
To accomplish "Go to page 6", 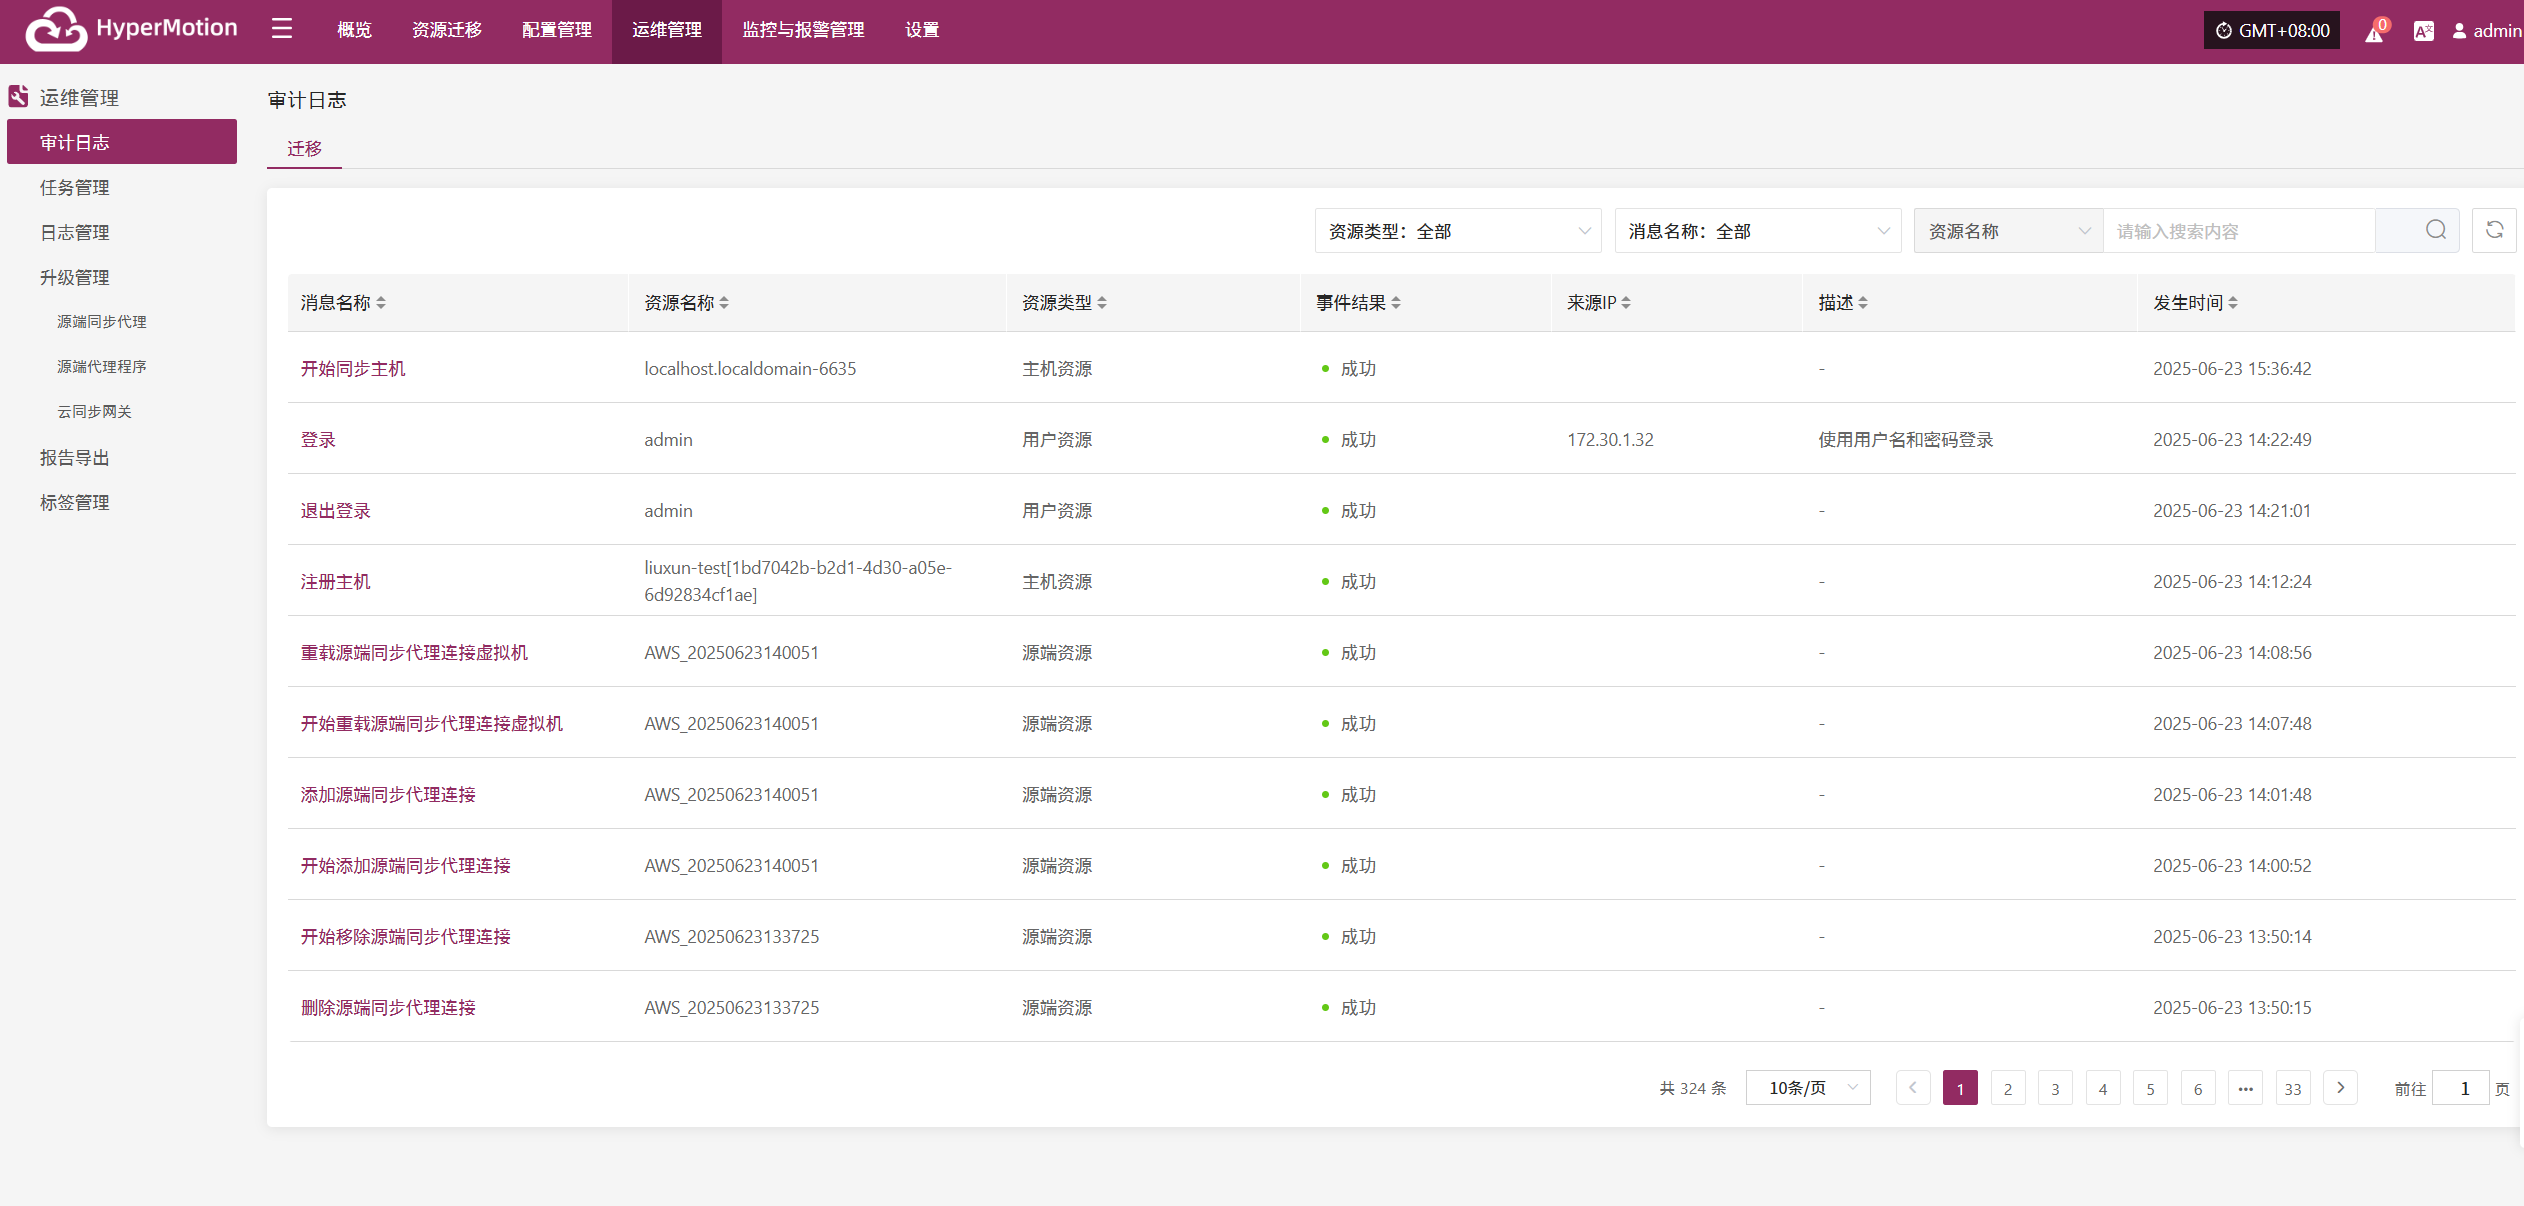I will click(x=2198, y=1088).
